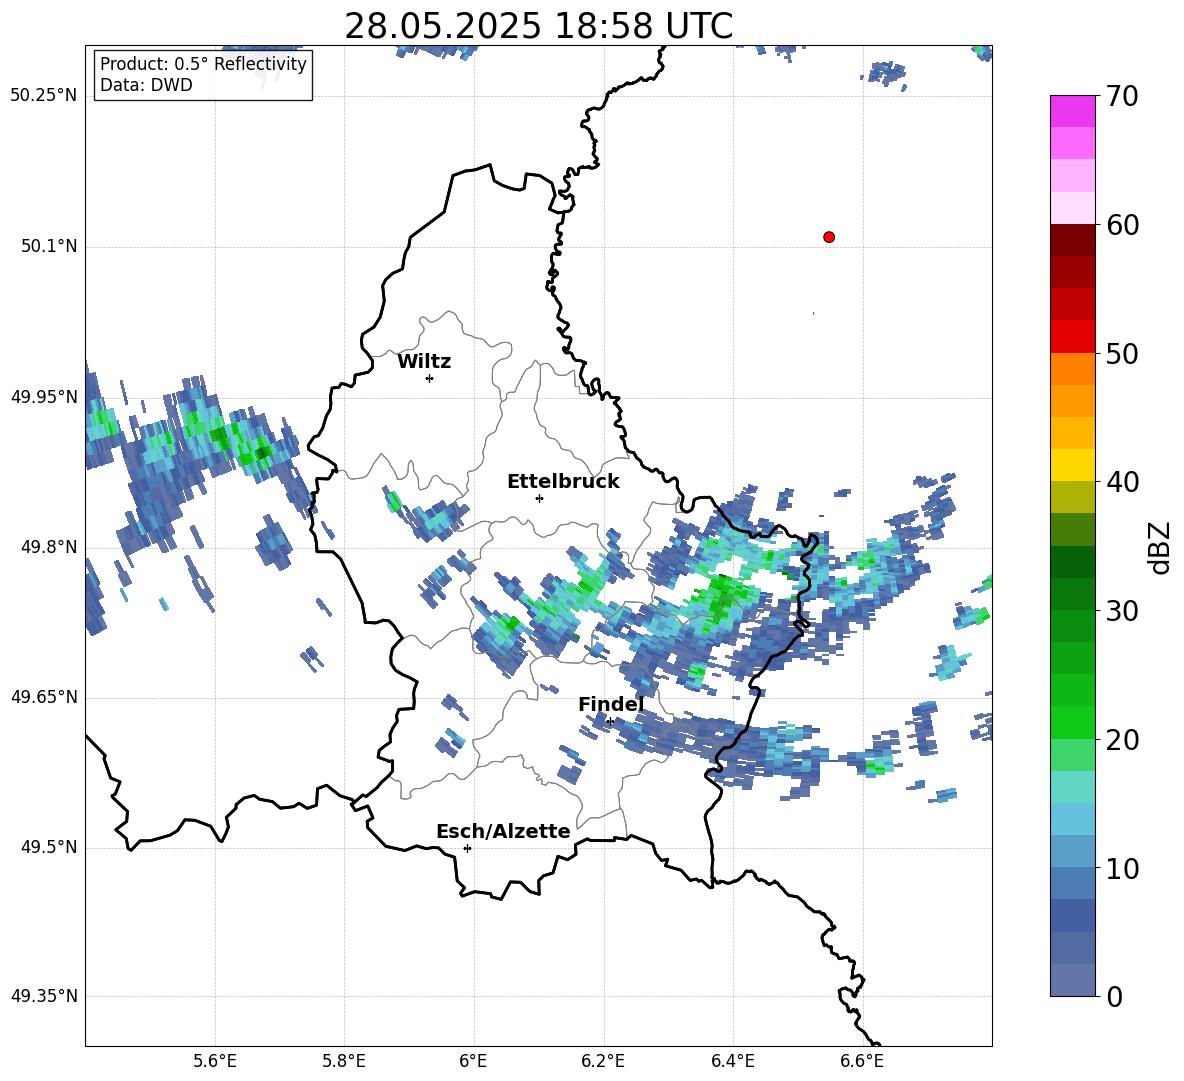Click the colorbar value 60
The image size is (1184, 1081).
pyautogui.click(x=1122, y=225)
